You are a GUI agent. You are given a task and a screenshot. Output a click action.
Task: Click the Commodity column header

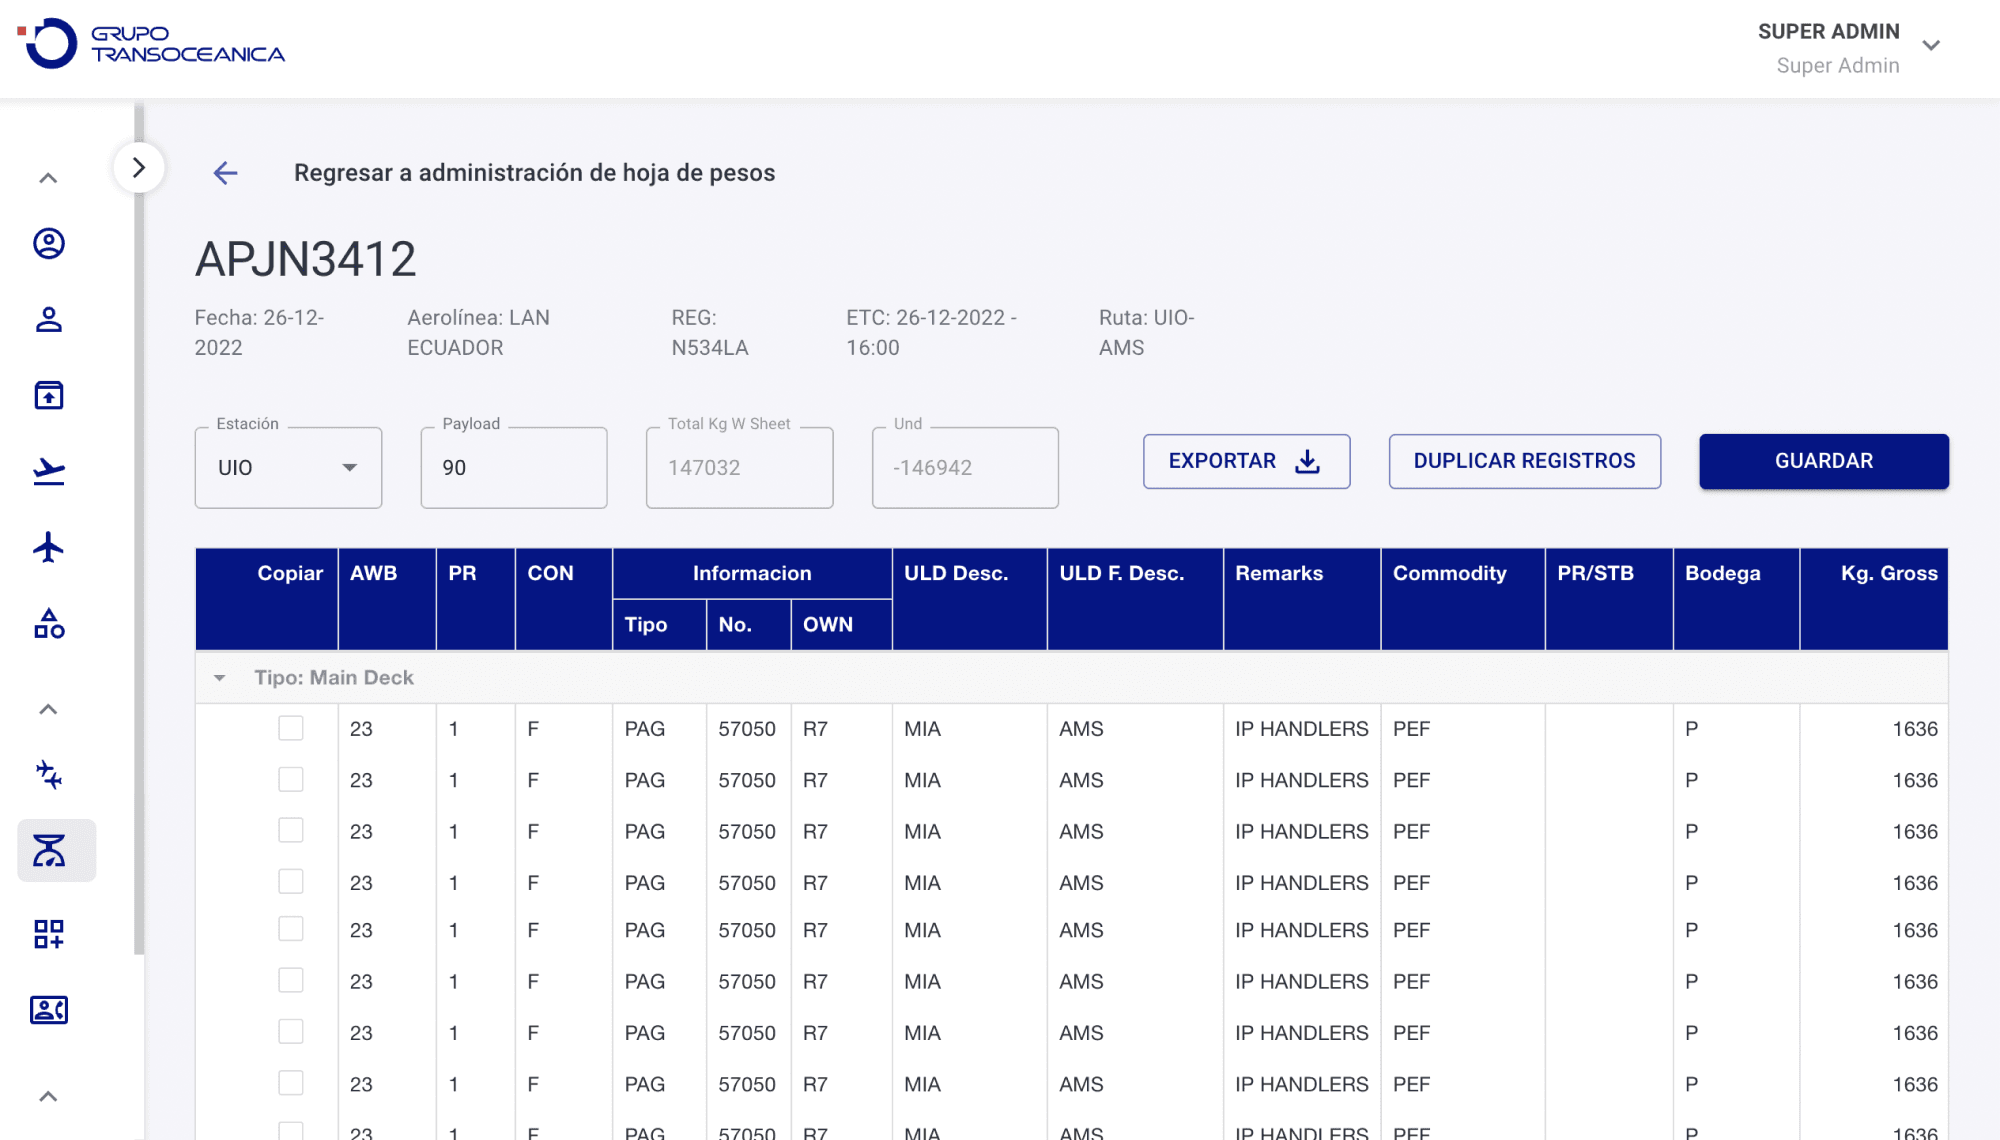(x=1463, y=599)
